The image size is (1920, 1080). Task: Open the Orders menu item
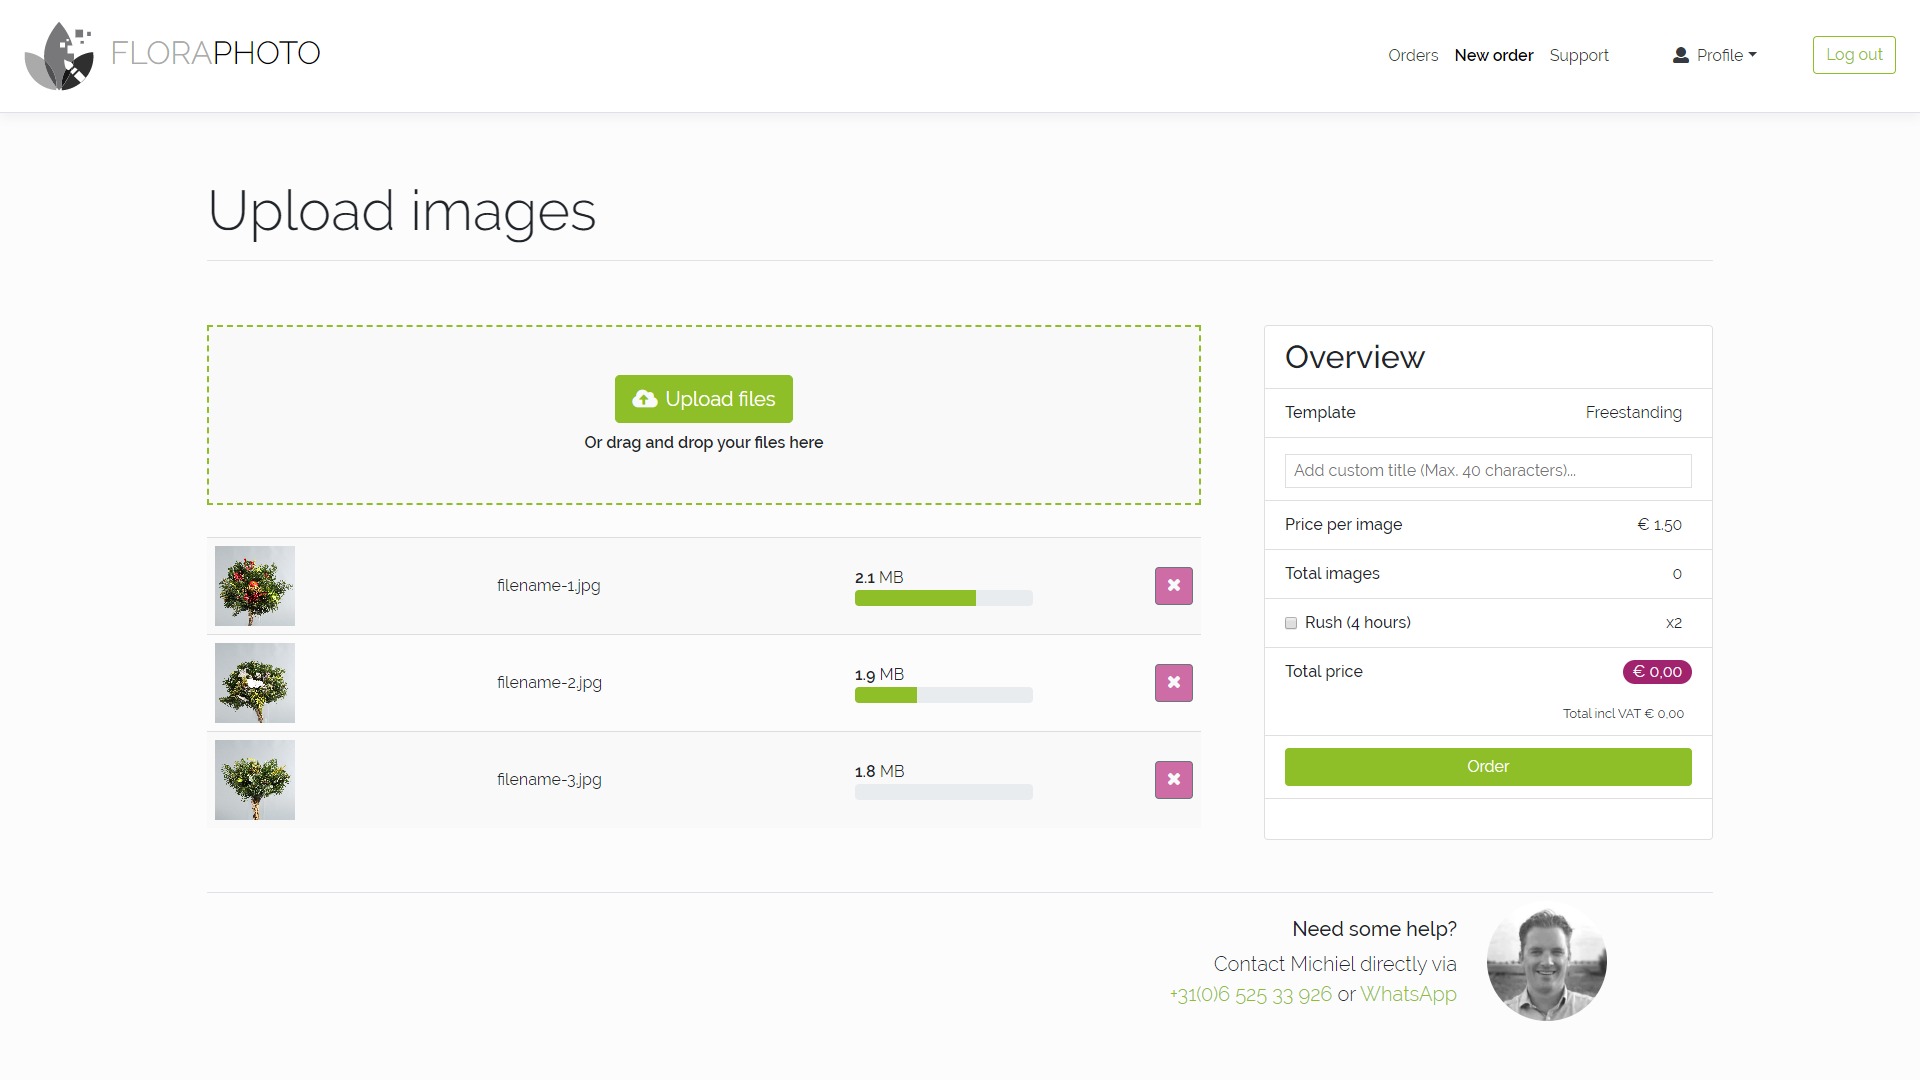coord(1412,55)
